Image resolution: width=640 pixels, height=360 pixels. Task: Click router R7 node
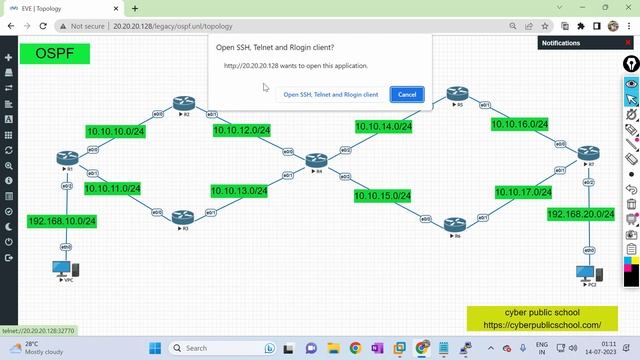click(x=589, y=153)
